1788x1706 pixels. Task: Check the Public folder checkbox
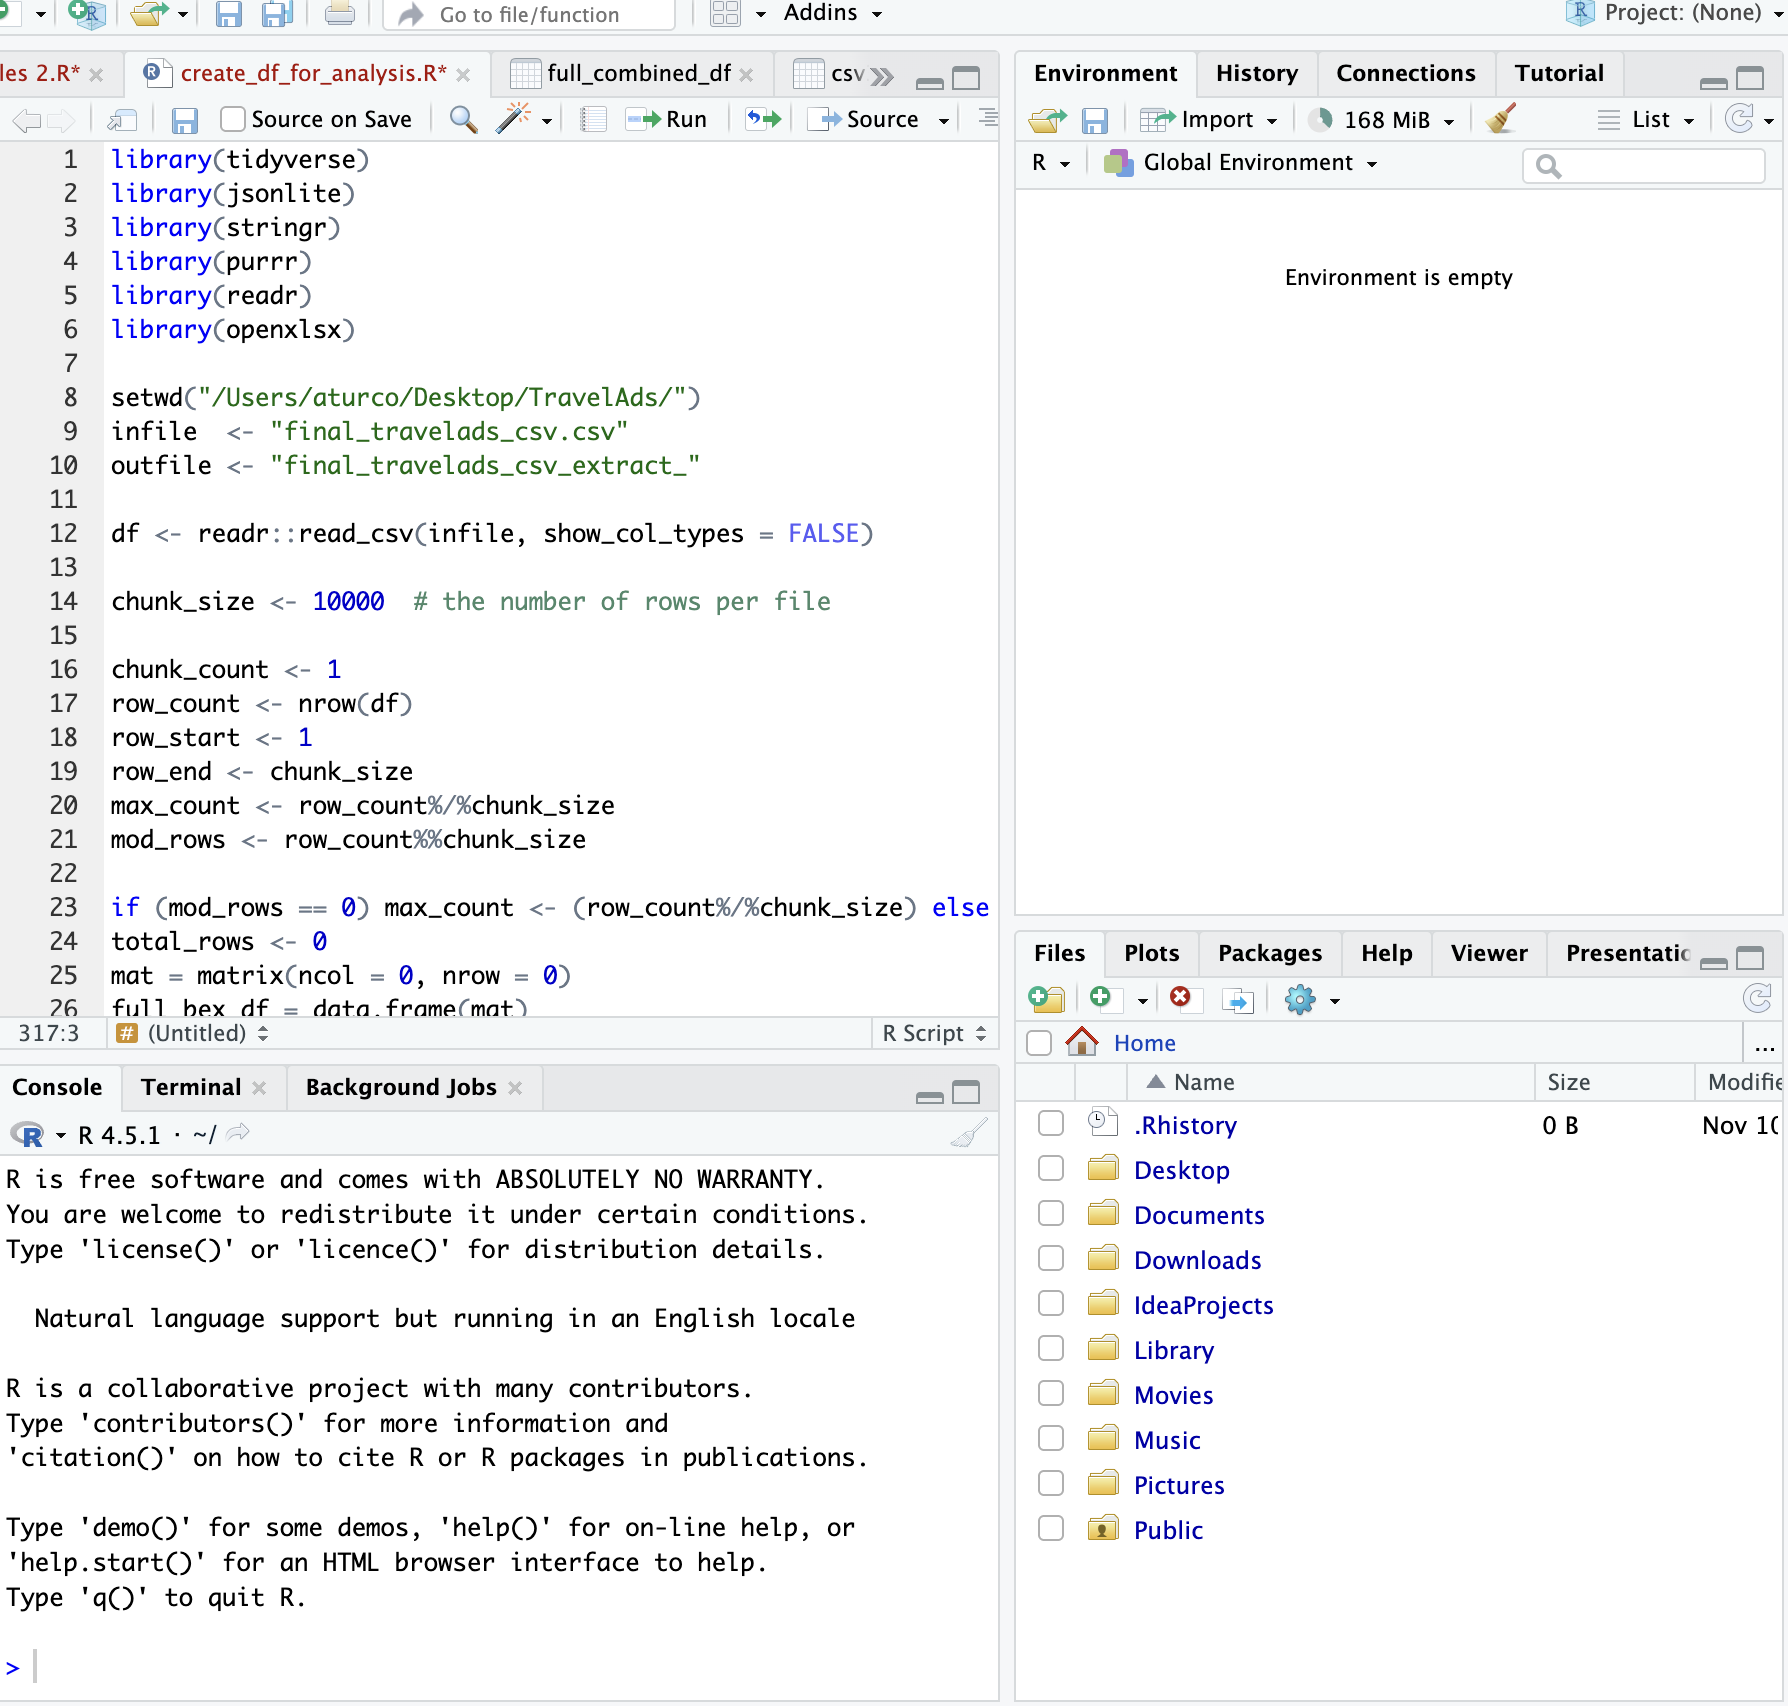click(1051, 1528)
